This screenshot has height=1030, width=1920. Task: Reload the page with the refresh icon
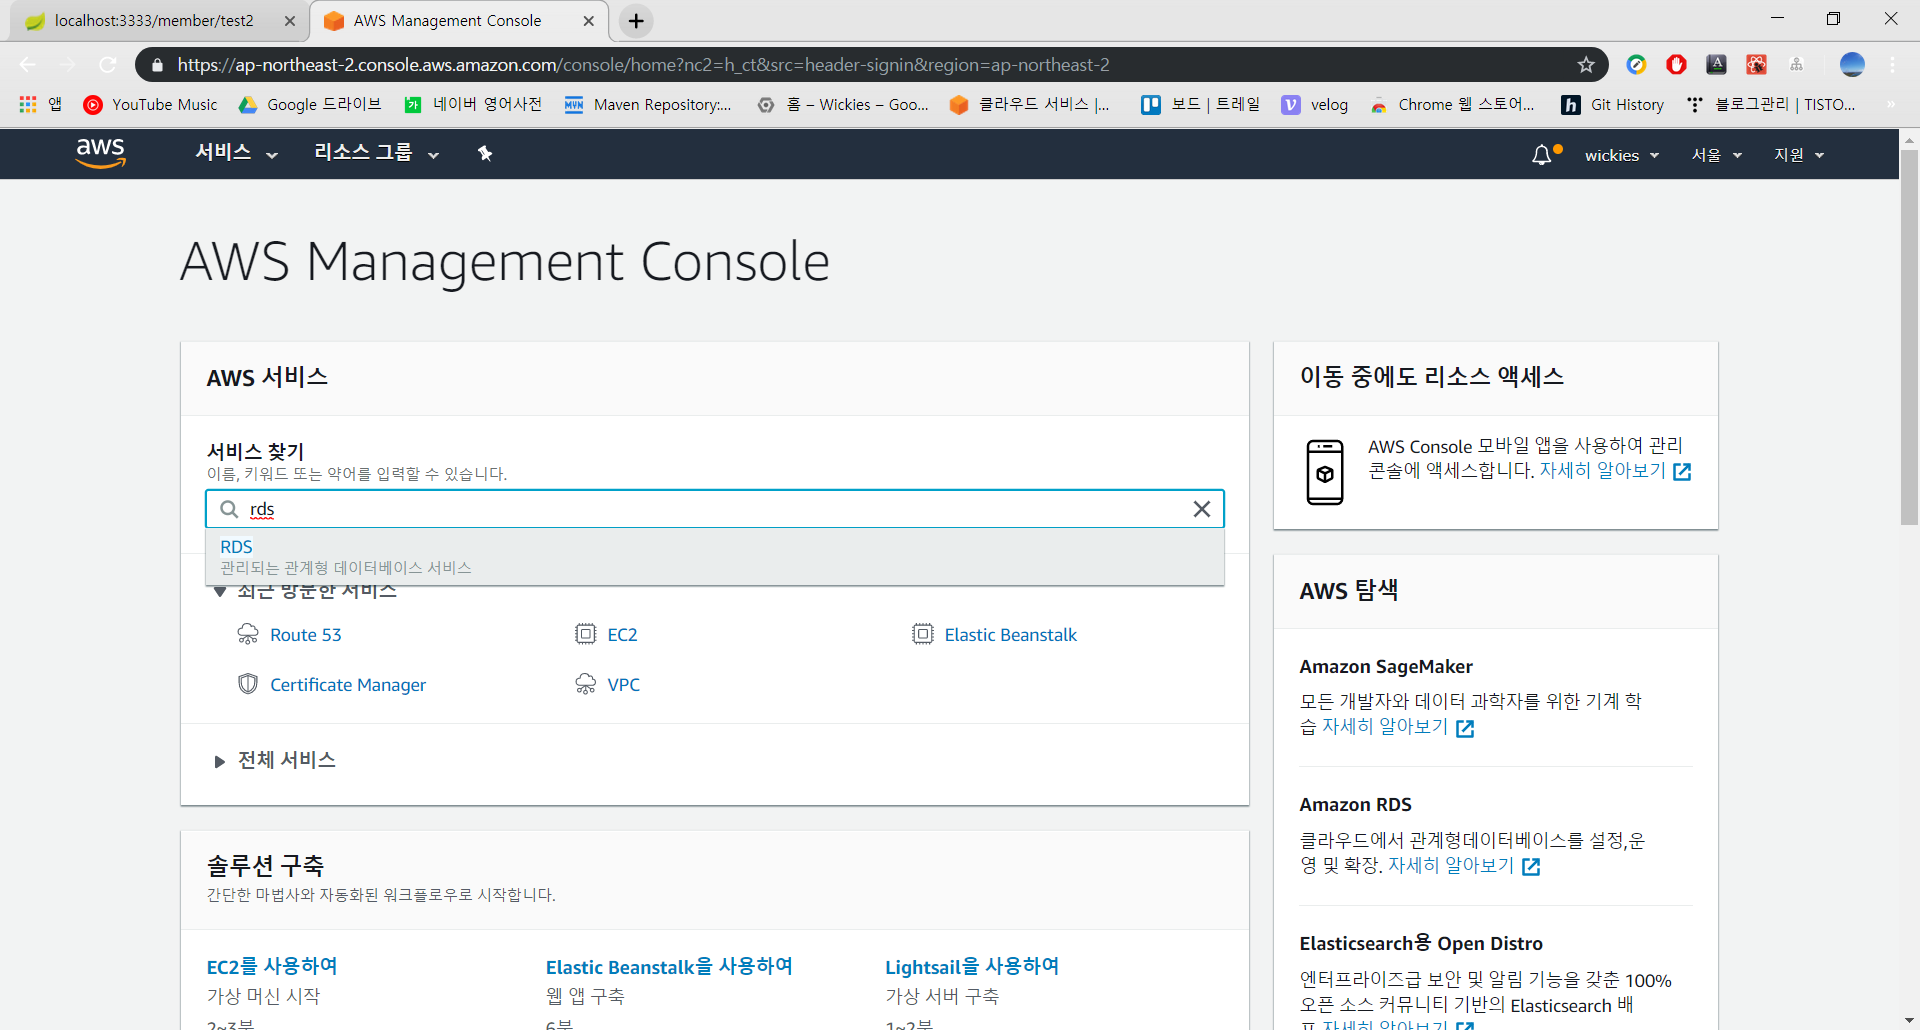(108, 65)
